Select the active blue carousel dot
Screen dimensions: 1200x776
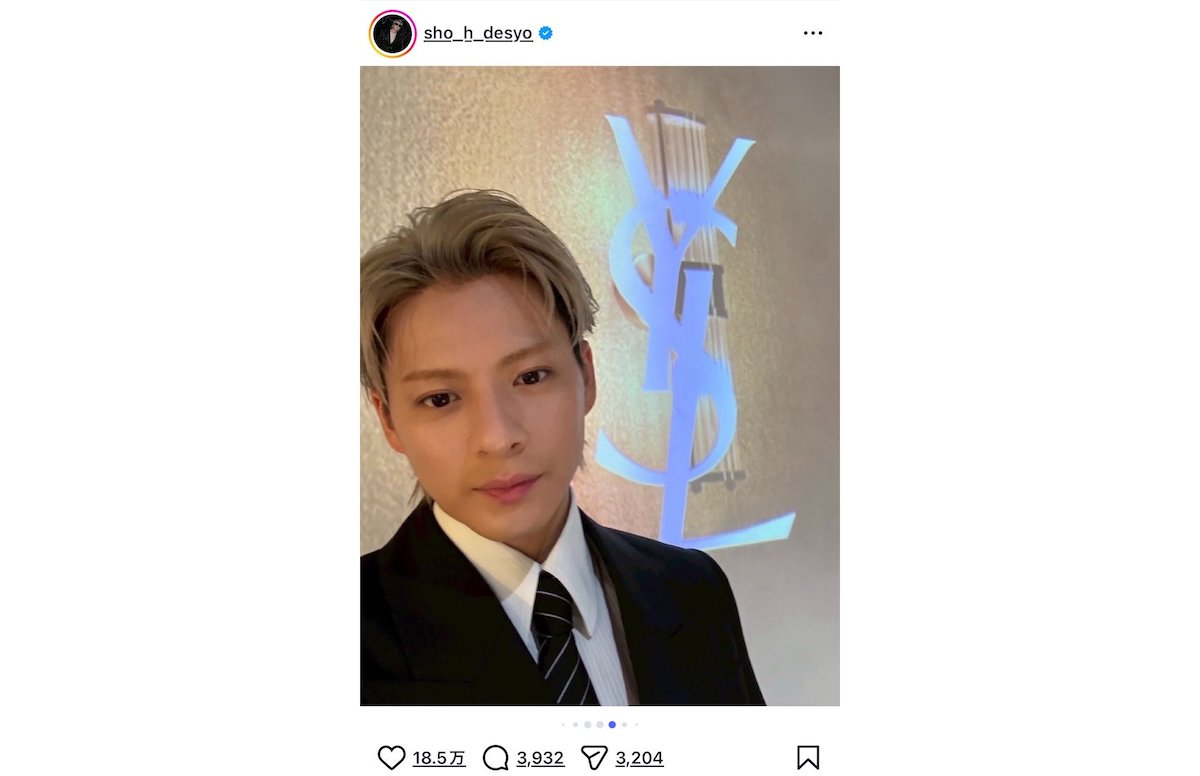tap(612, 725)
